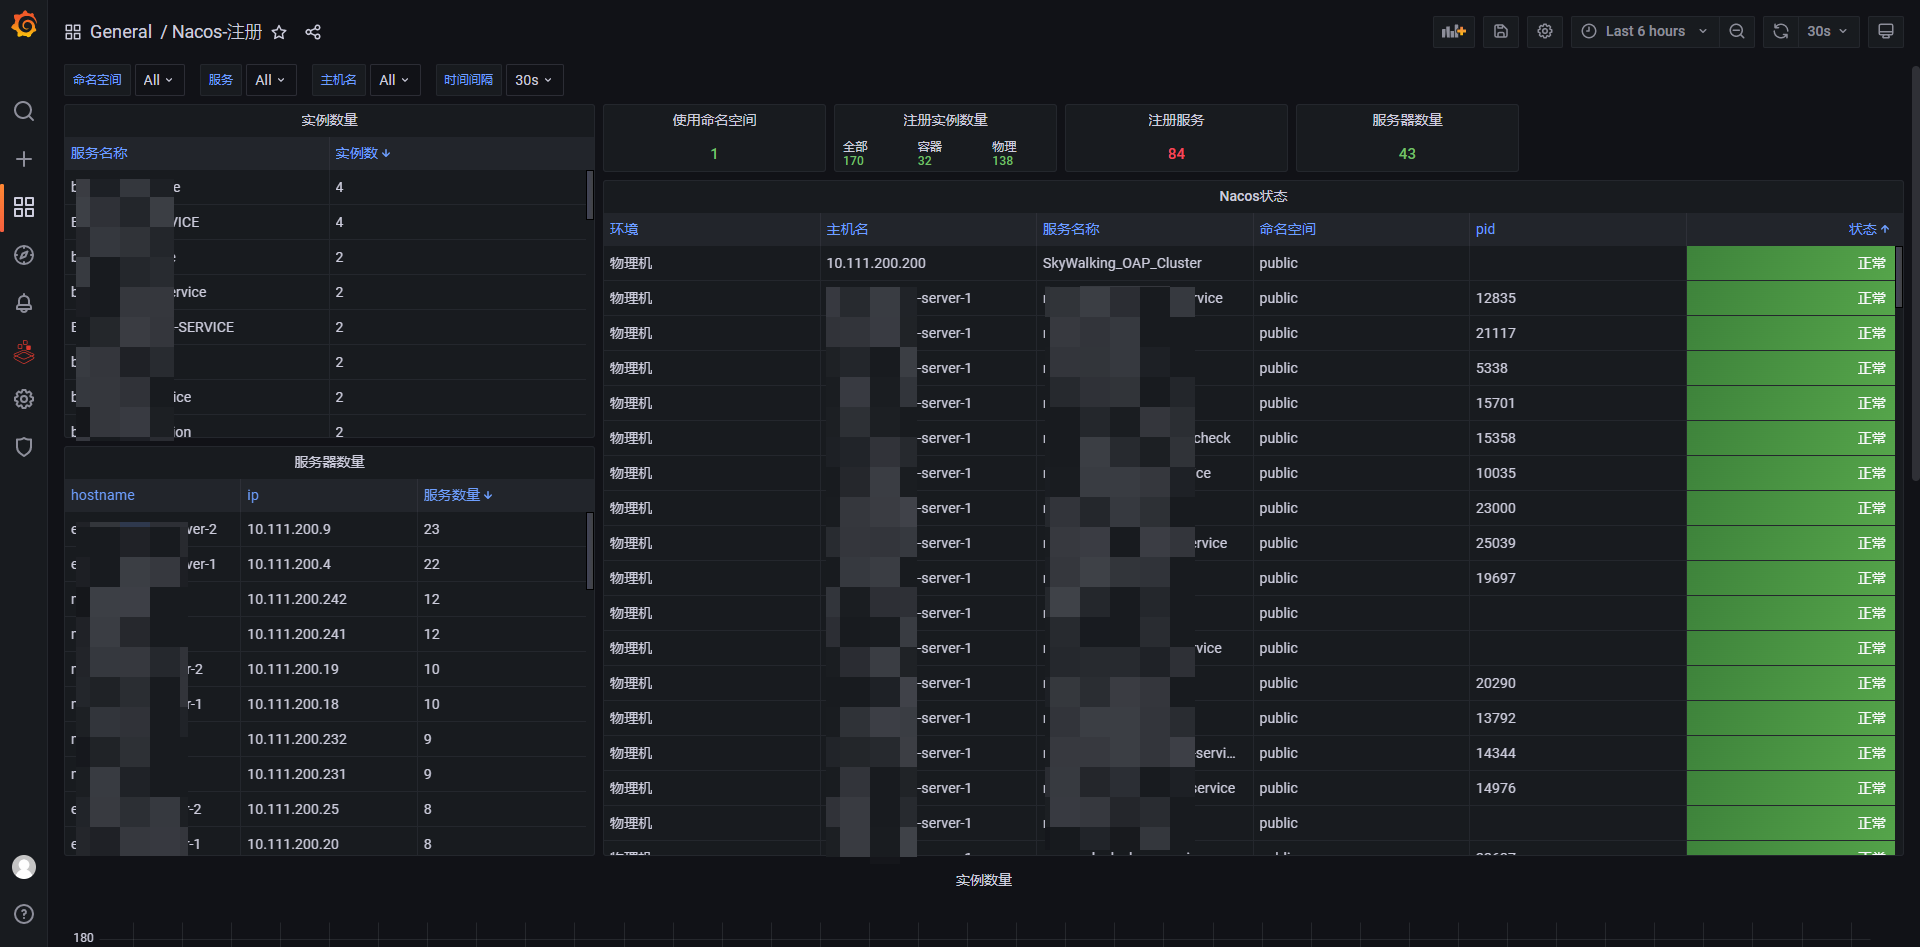This screenshot has width=1920, height=947.
Task: Open the Alerting bell icon
Action: click(x=24, y=303)
